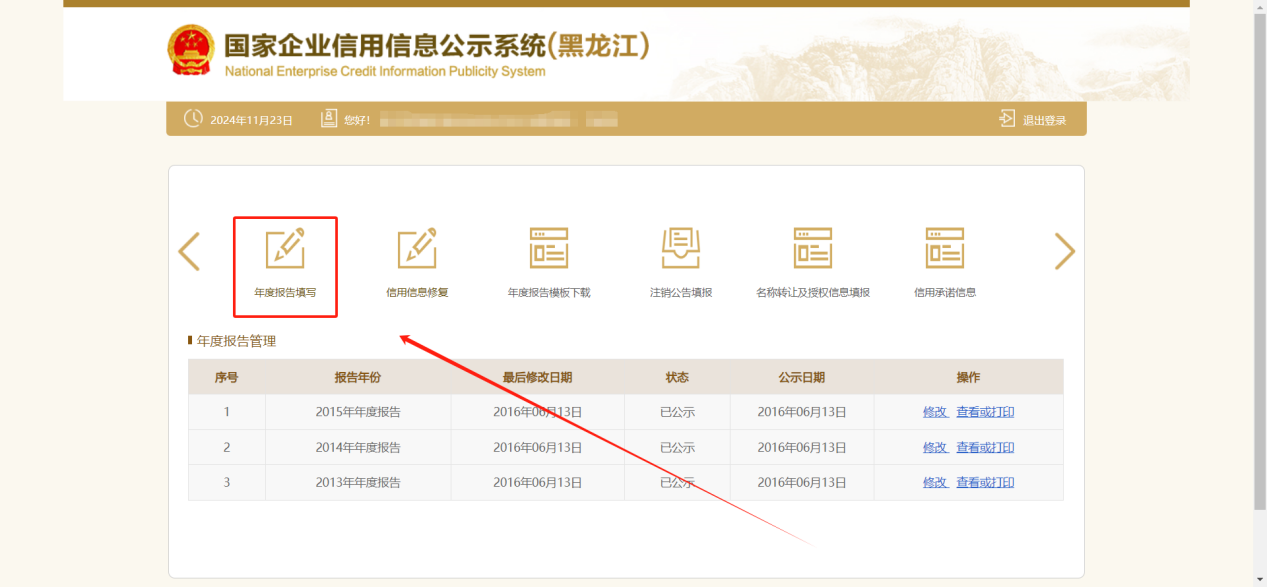Click the 报告年份 column header

coord(357,377)
